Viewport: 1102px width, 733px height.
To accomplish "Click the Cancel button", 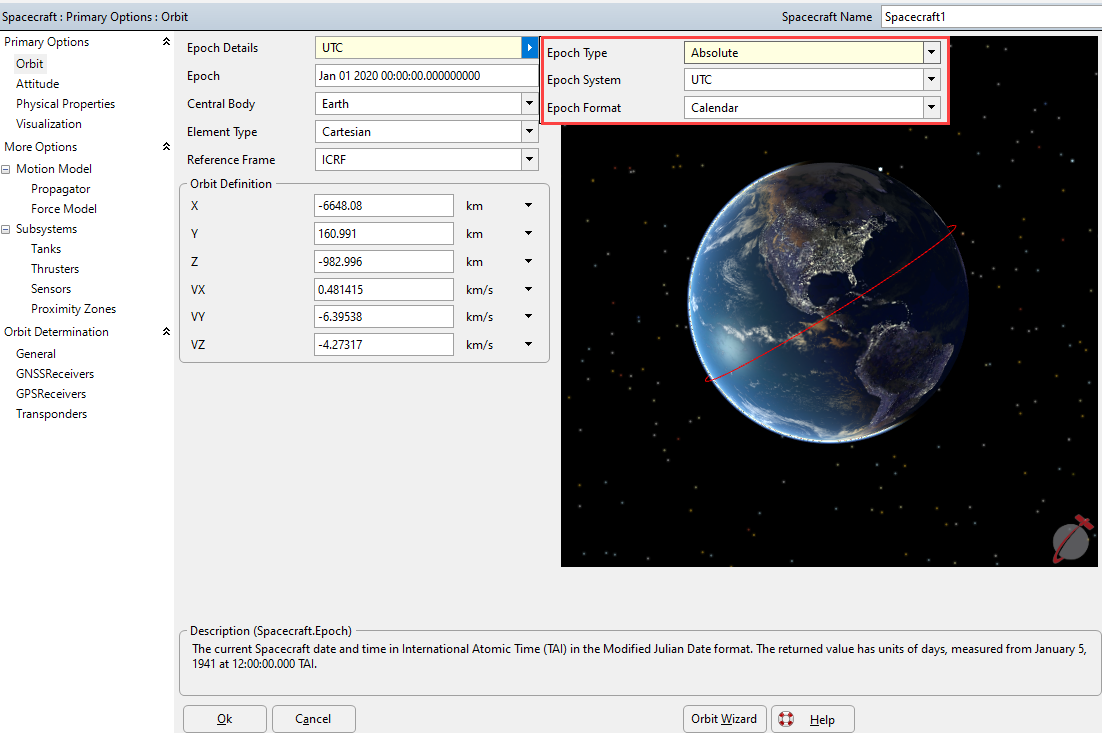I will tap(313, 719).
